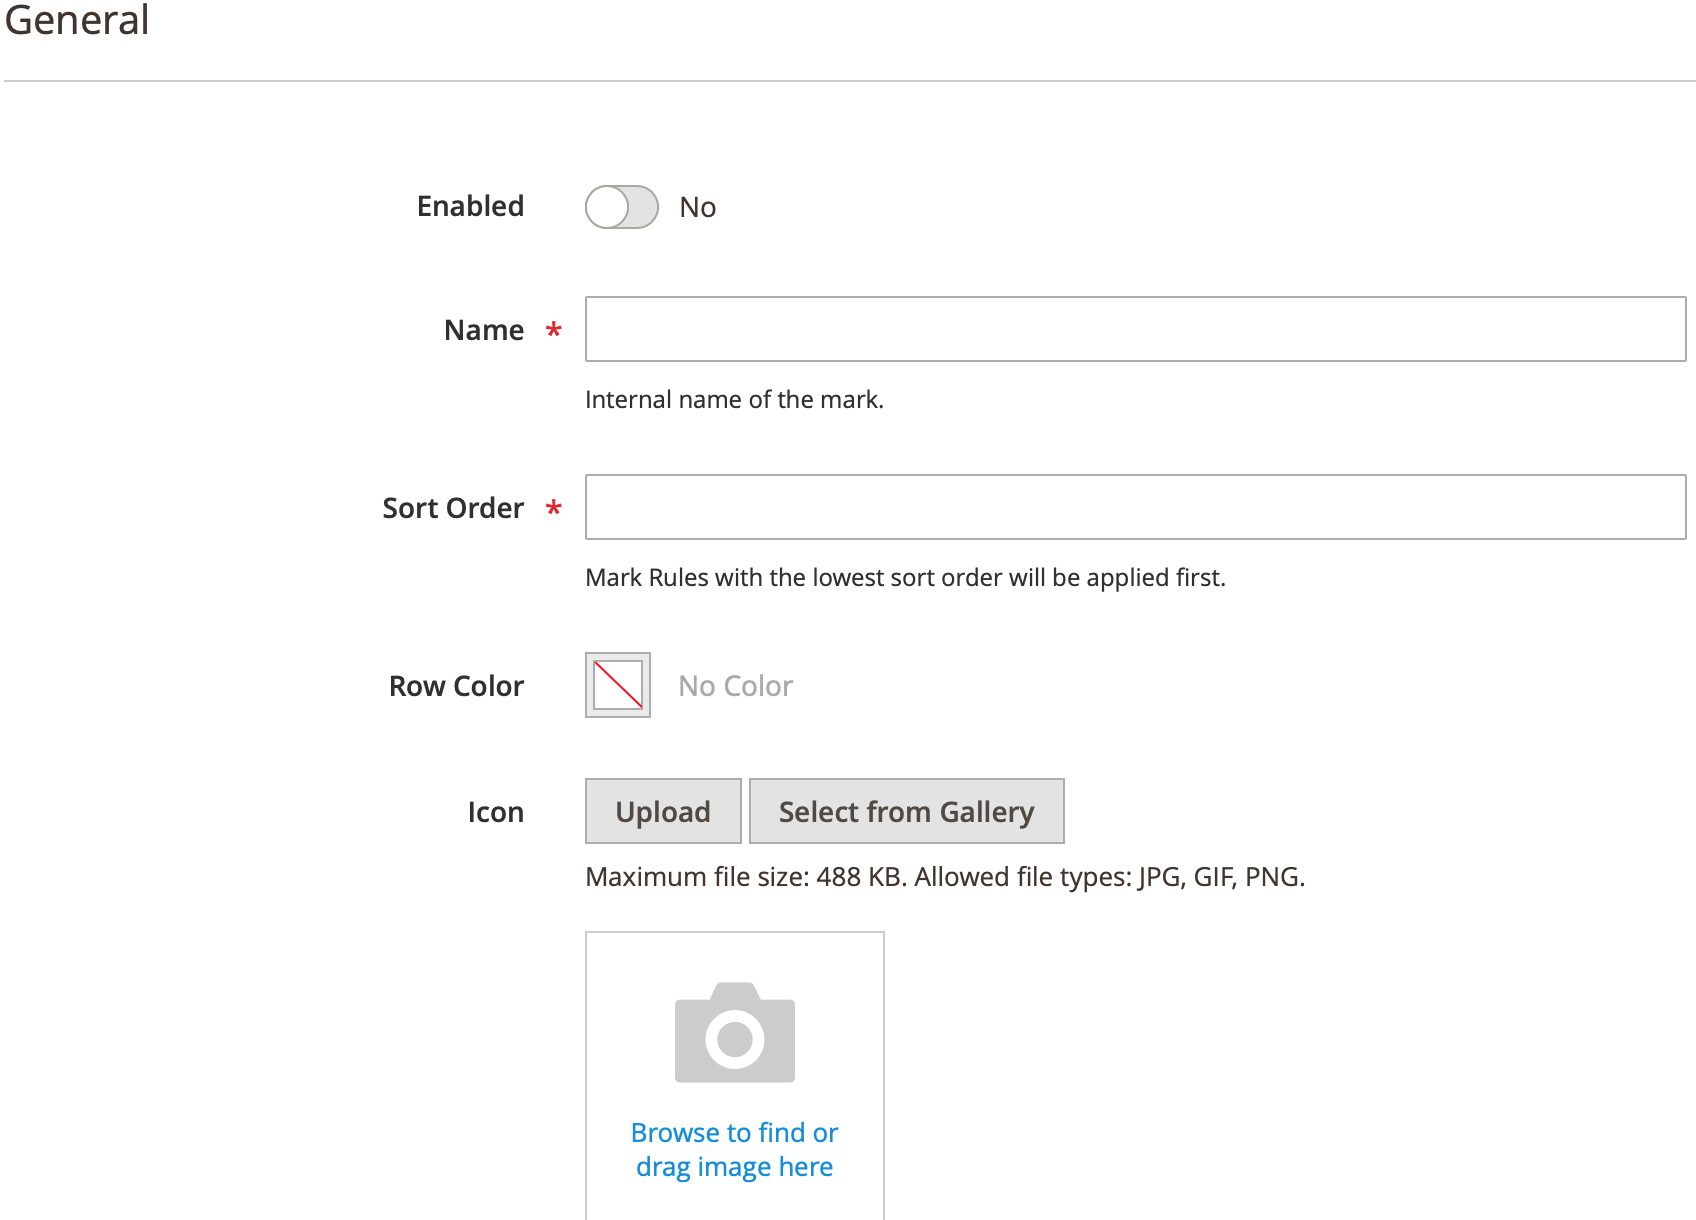Click the 'Mark Rules with the lowest sort order' note

(905, 578)
